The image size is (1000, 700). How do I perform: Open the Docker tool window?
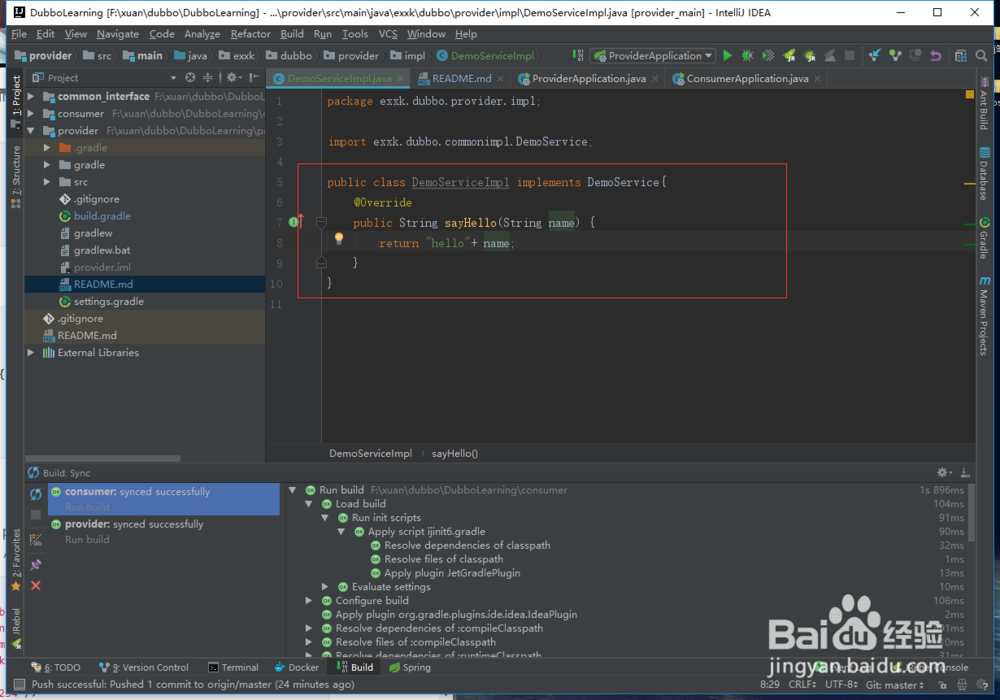297,667
